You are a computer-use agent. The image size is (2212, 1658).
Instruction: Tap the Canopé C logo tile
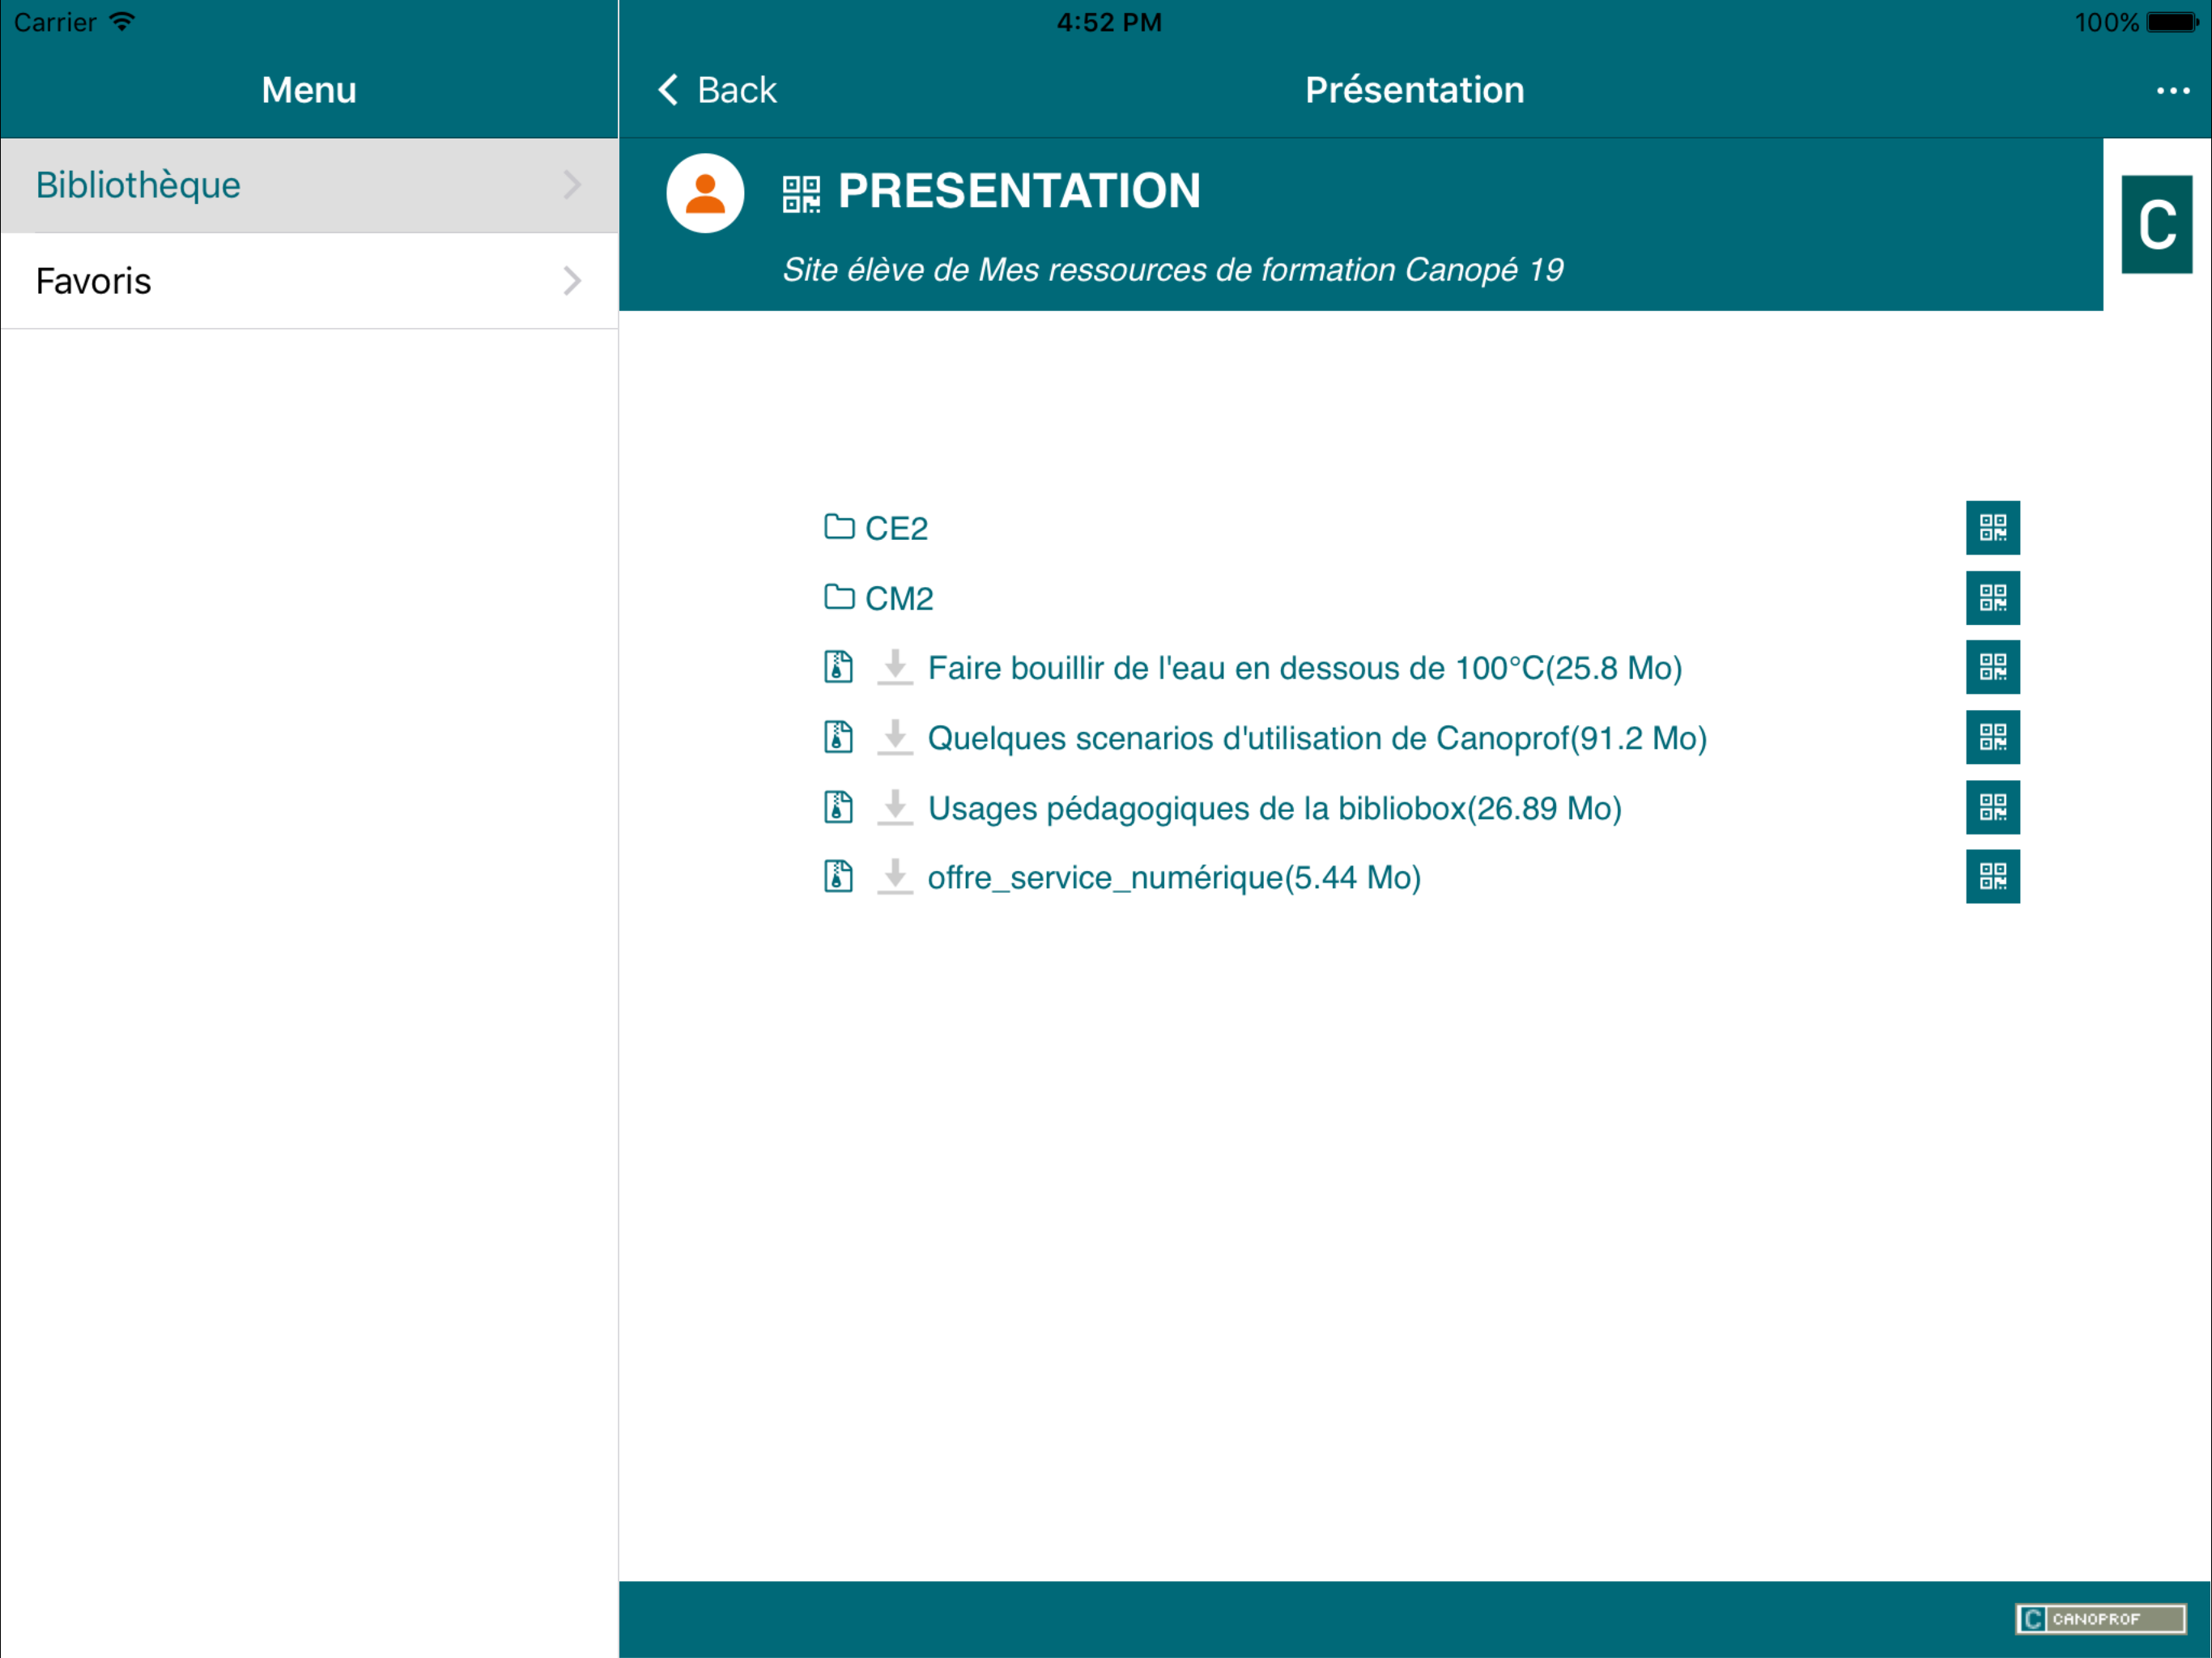pos(2157,224)
